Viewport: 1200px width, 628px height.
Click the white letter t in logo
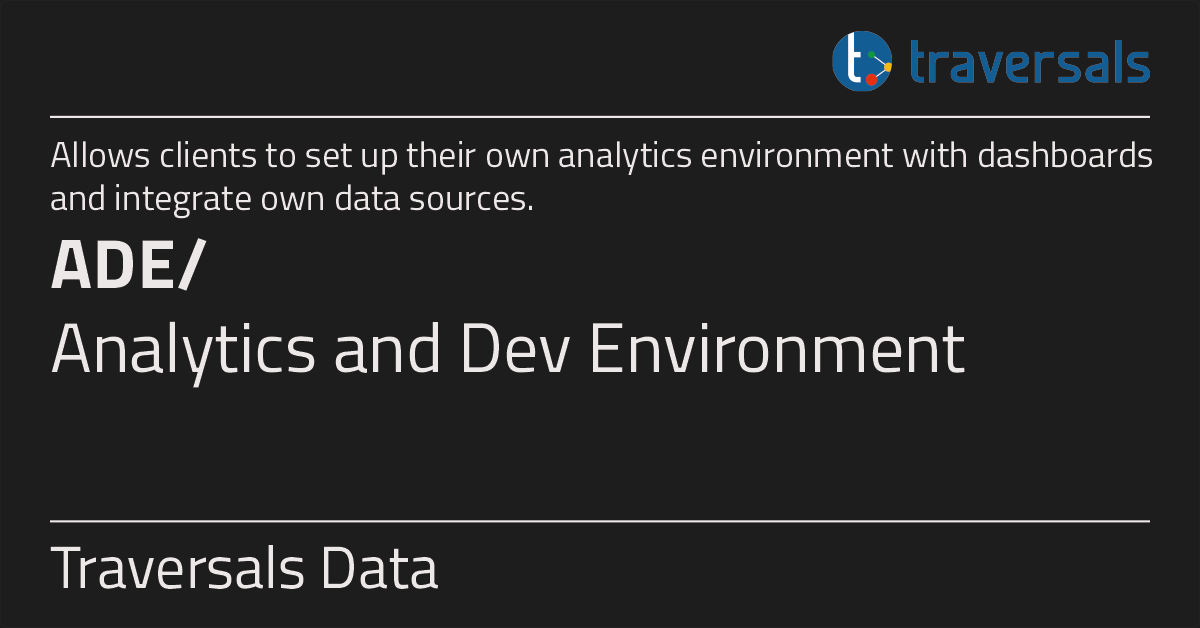tap(854, 57)
